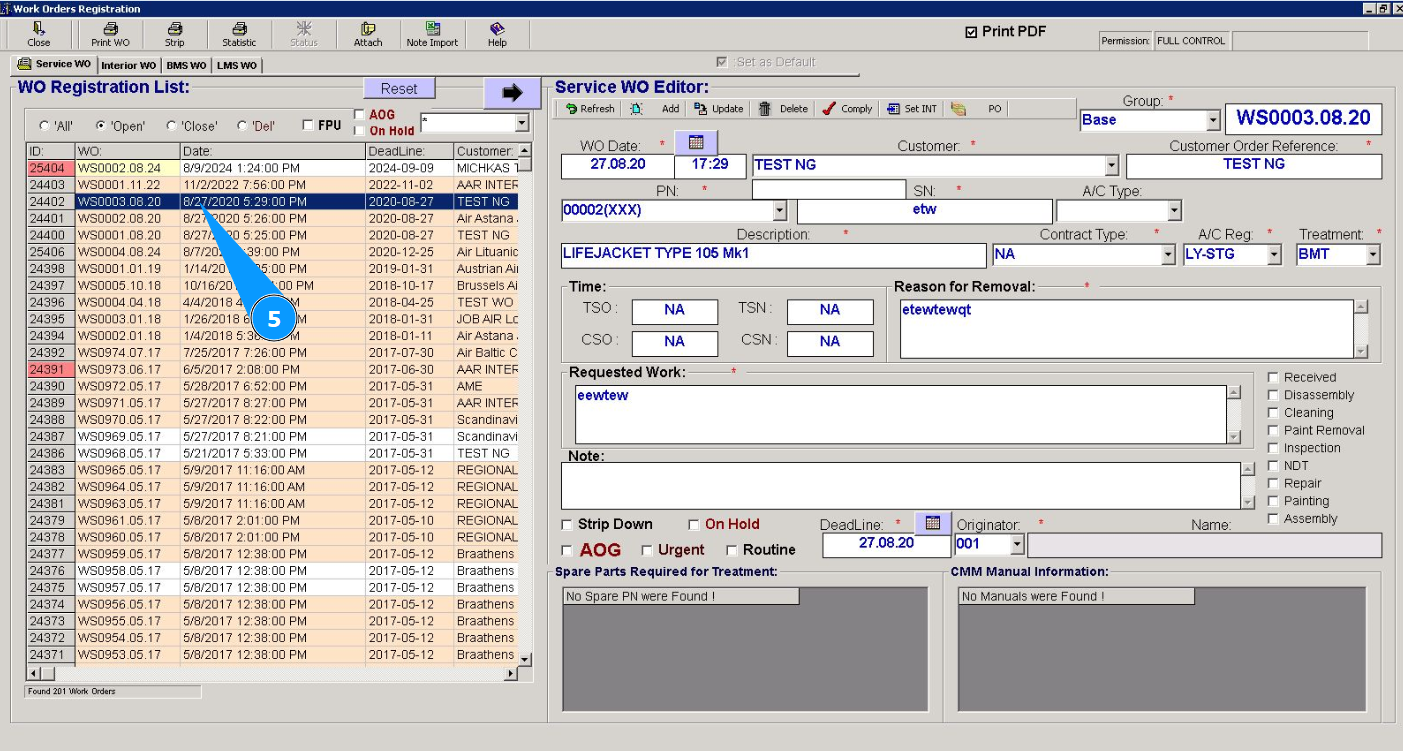The width and height of the screenshot is (1403, 751).
Task: Expand the Customer dropdown
Action: click(1111, 166)
